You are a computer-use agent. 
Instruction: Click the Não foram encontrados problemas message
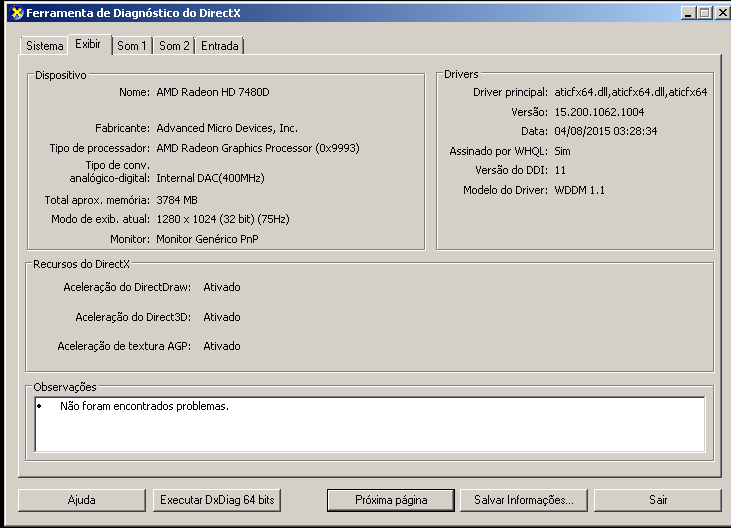[x=144, y=406]
